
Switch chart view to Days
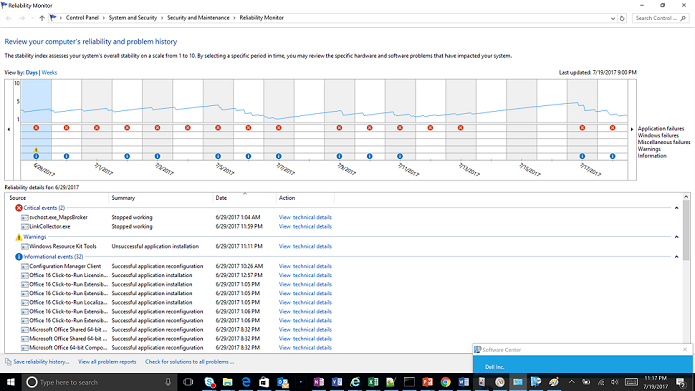point(31,72)
